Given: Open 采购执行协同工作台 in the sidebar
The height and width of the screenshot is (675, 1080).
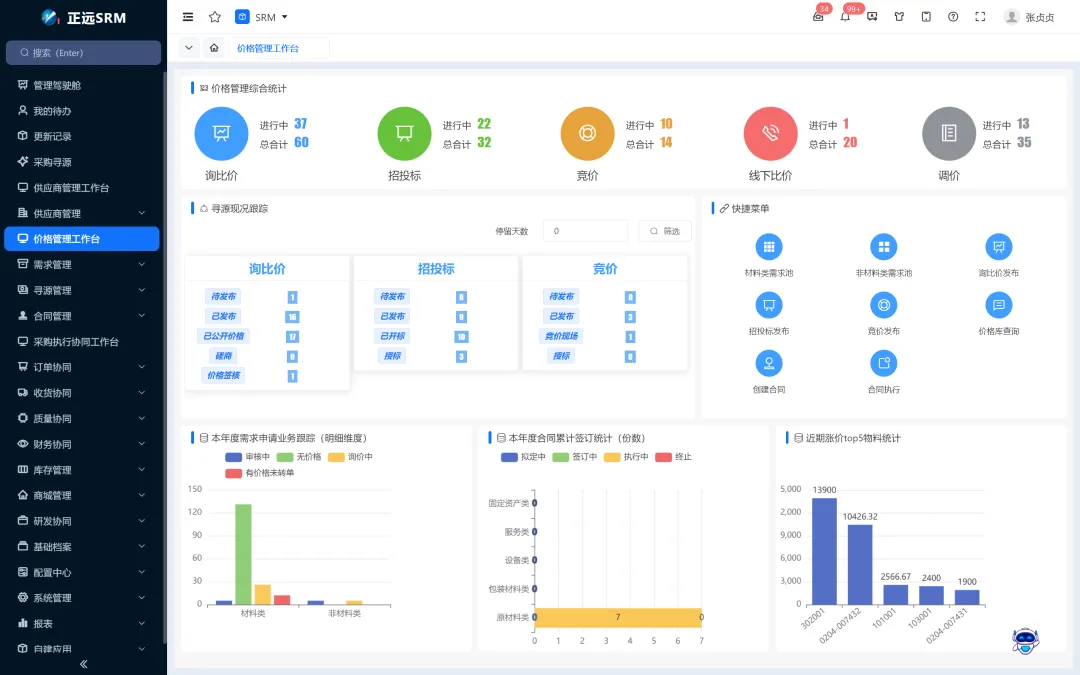Looking at the screenshot, I should pos(83,342).
